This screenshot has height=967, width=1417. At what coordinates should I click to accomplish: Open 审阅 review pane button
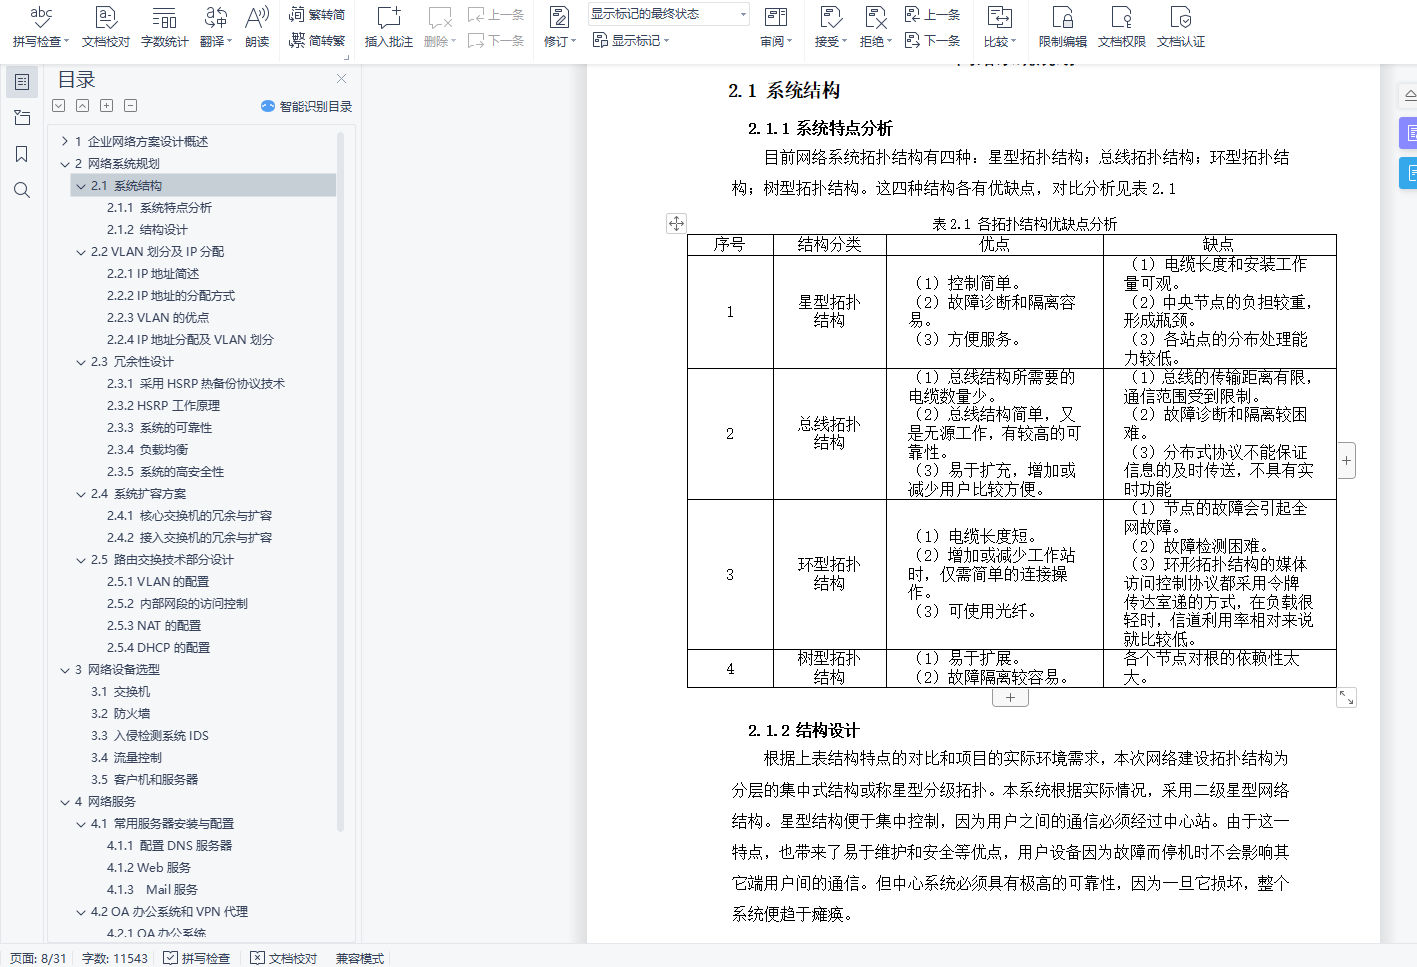(x=776, y=27)
